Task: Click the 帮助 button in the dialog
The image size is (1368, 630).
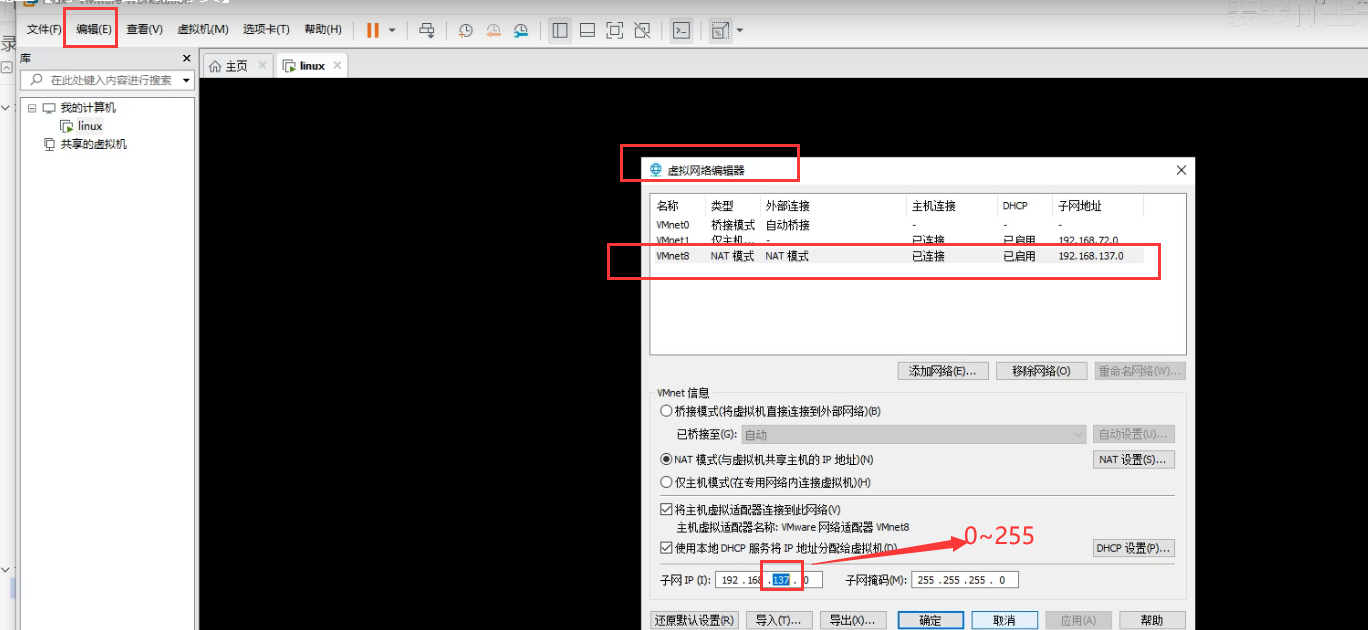Action: click(1153, 620)
